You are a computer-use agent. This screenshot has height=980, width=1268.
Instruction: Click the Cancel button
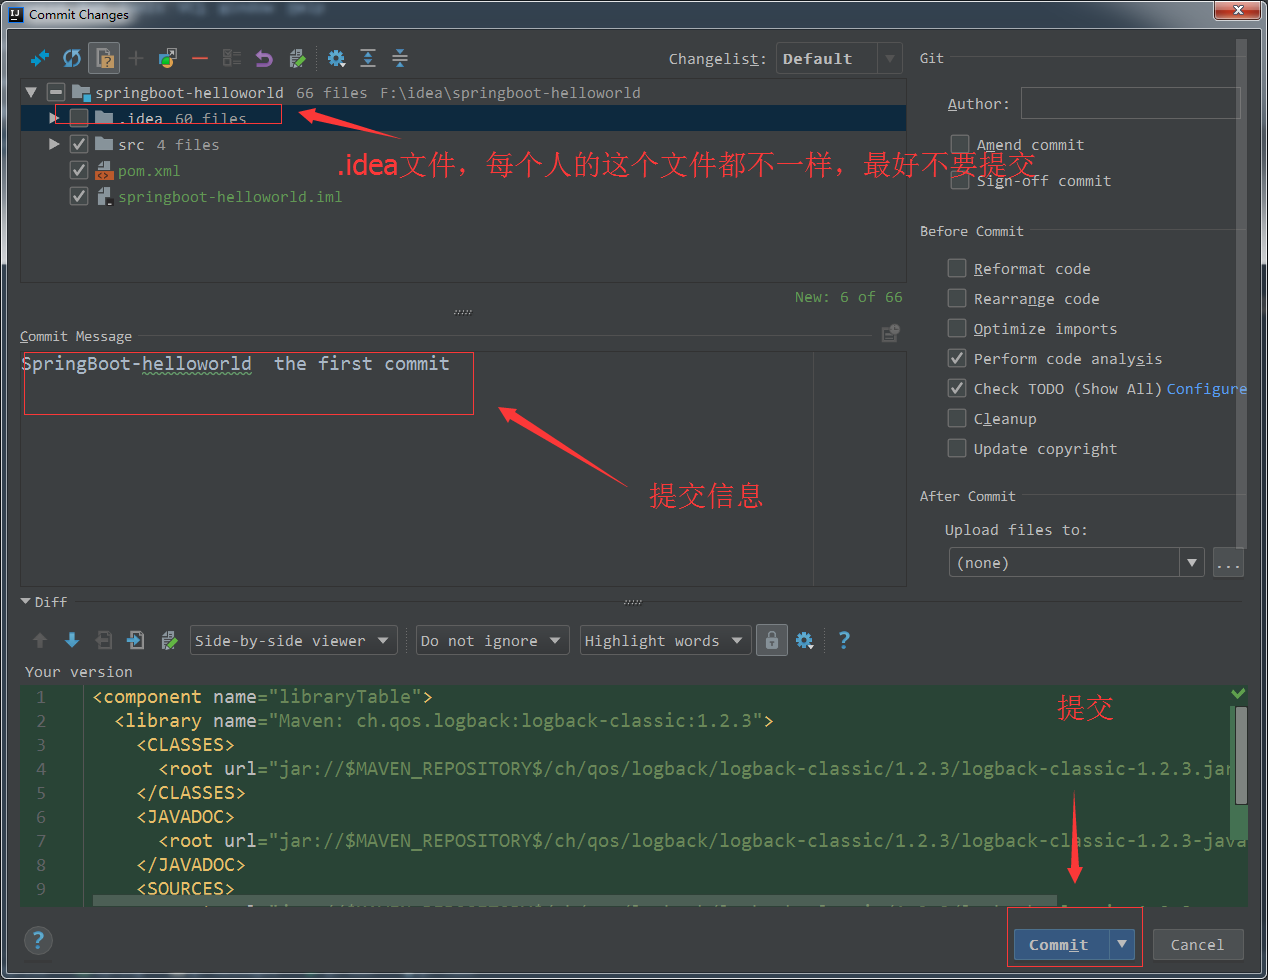[x=1197, y=944]
